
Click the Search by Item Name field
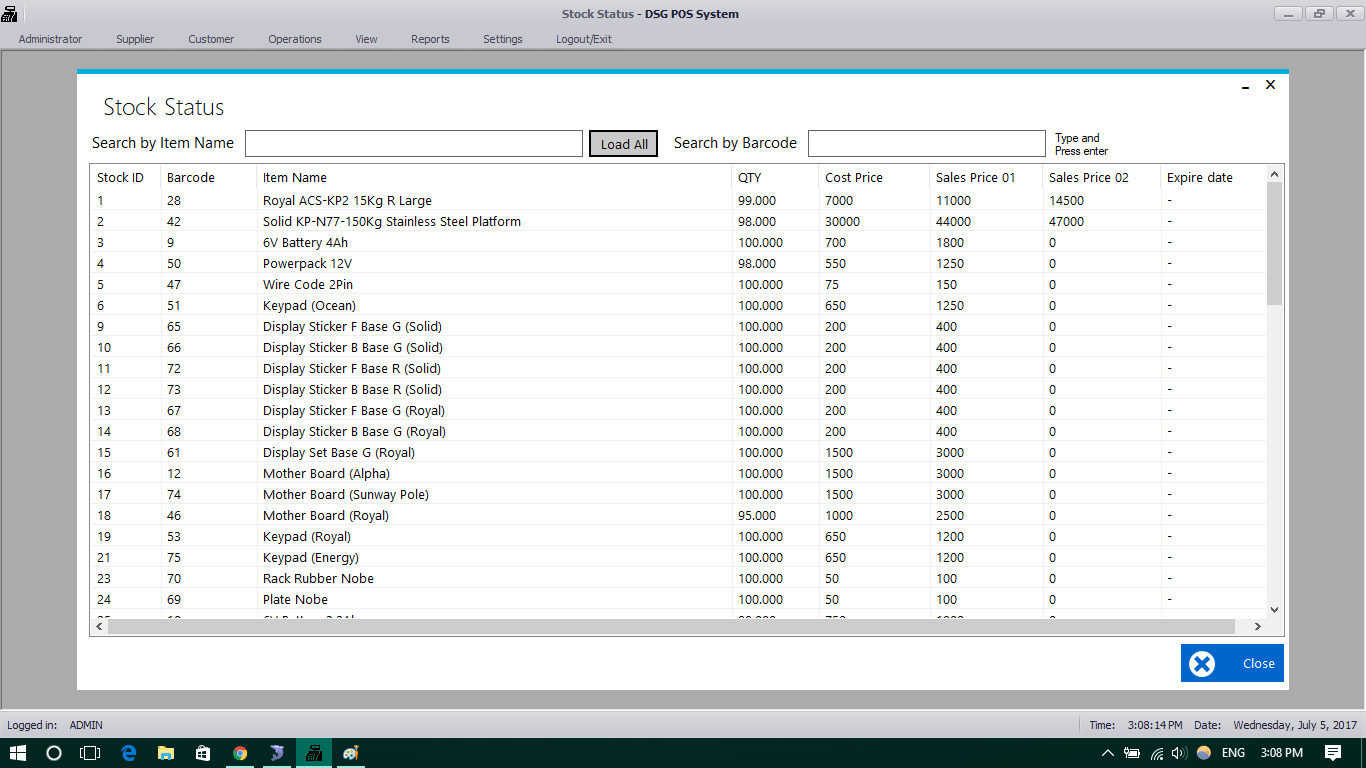coord(413,143)
